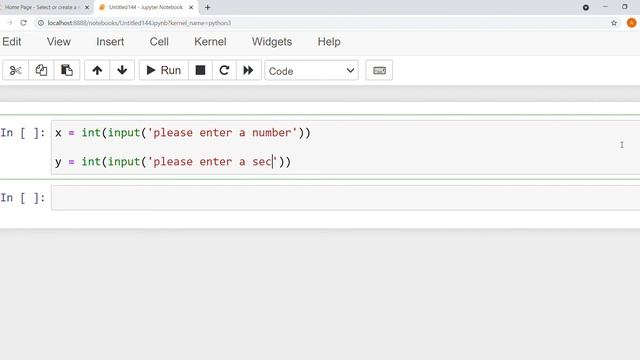Click variable y in second code line

(x=58, y=162)
